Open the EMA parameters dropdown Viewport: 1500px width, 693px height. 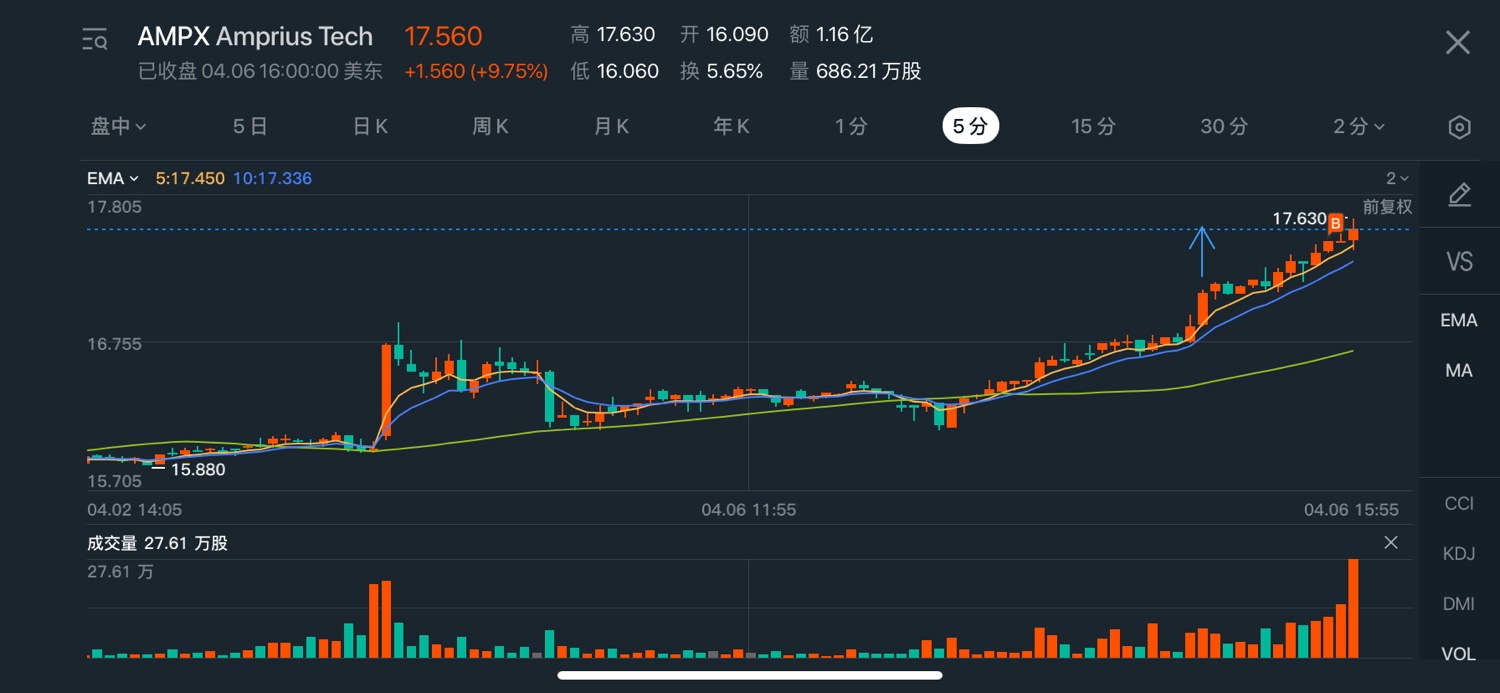tap(112, 179)
